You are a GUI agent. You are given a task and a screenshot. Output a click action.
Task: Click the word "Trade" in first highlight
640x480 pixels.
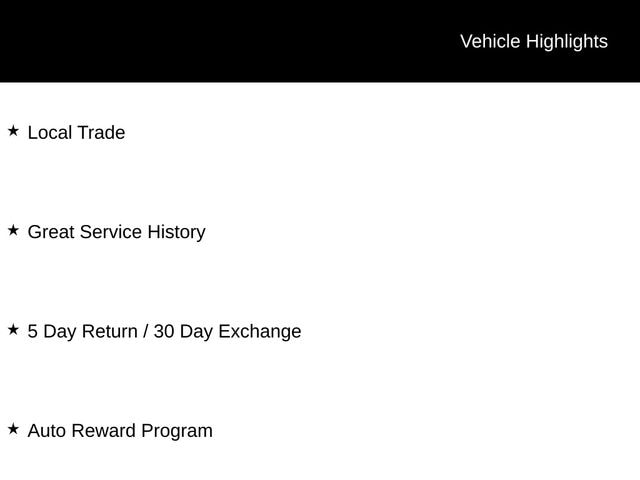point(101,132)
